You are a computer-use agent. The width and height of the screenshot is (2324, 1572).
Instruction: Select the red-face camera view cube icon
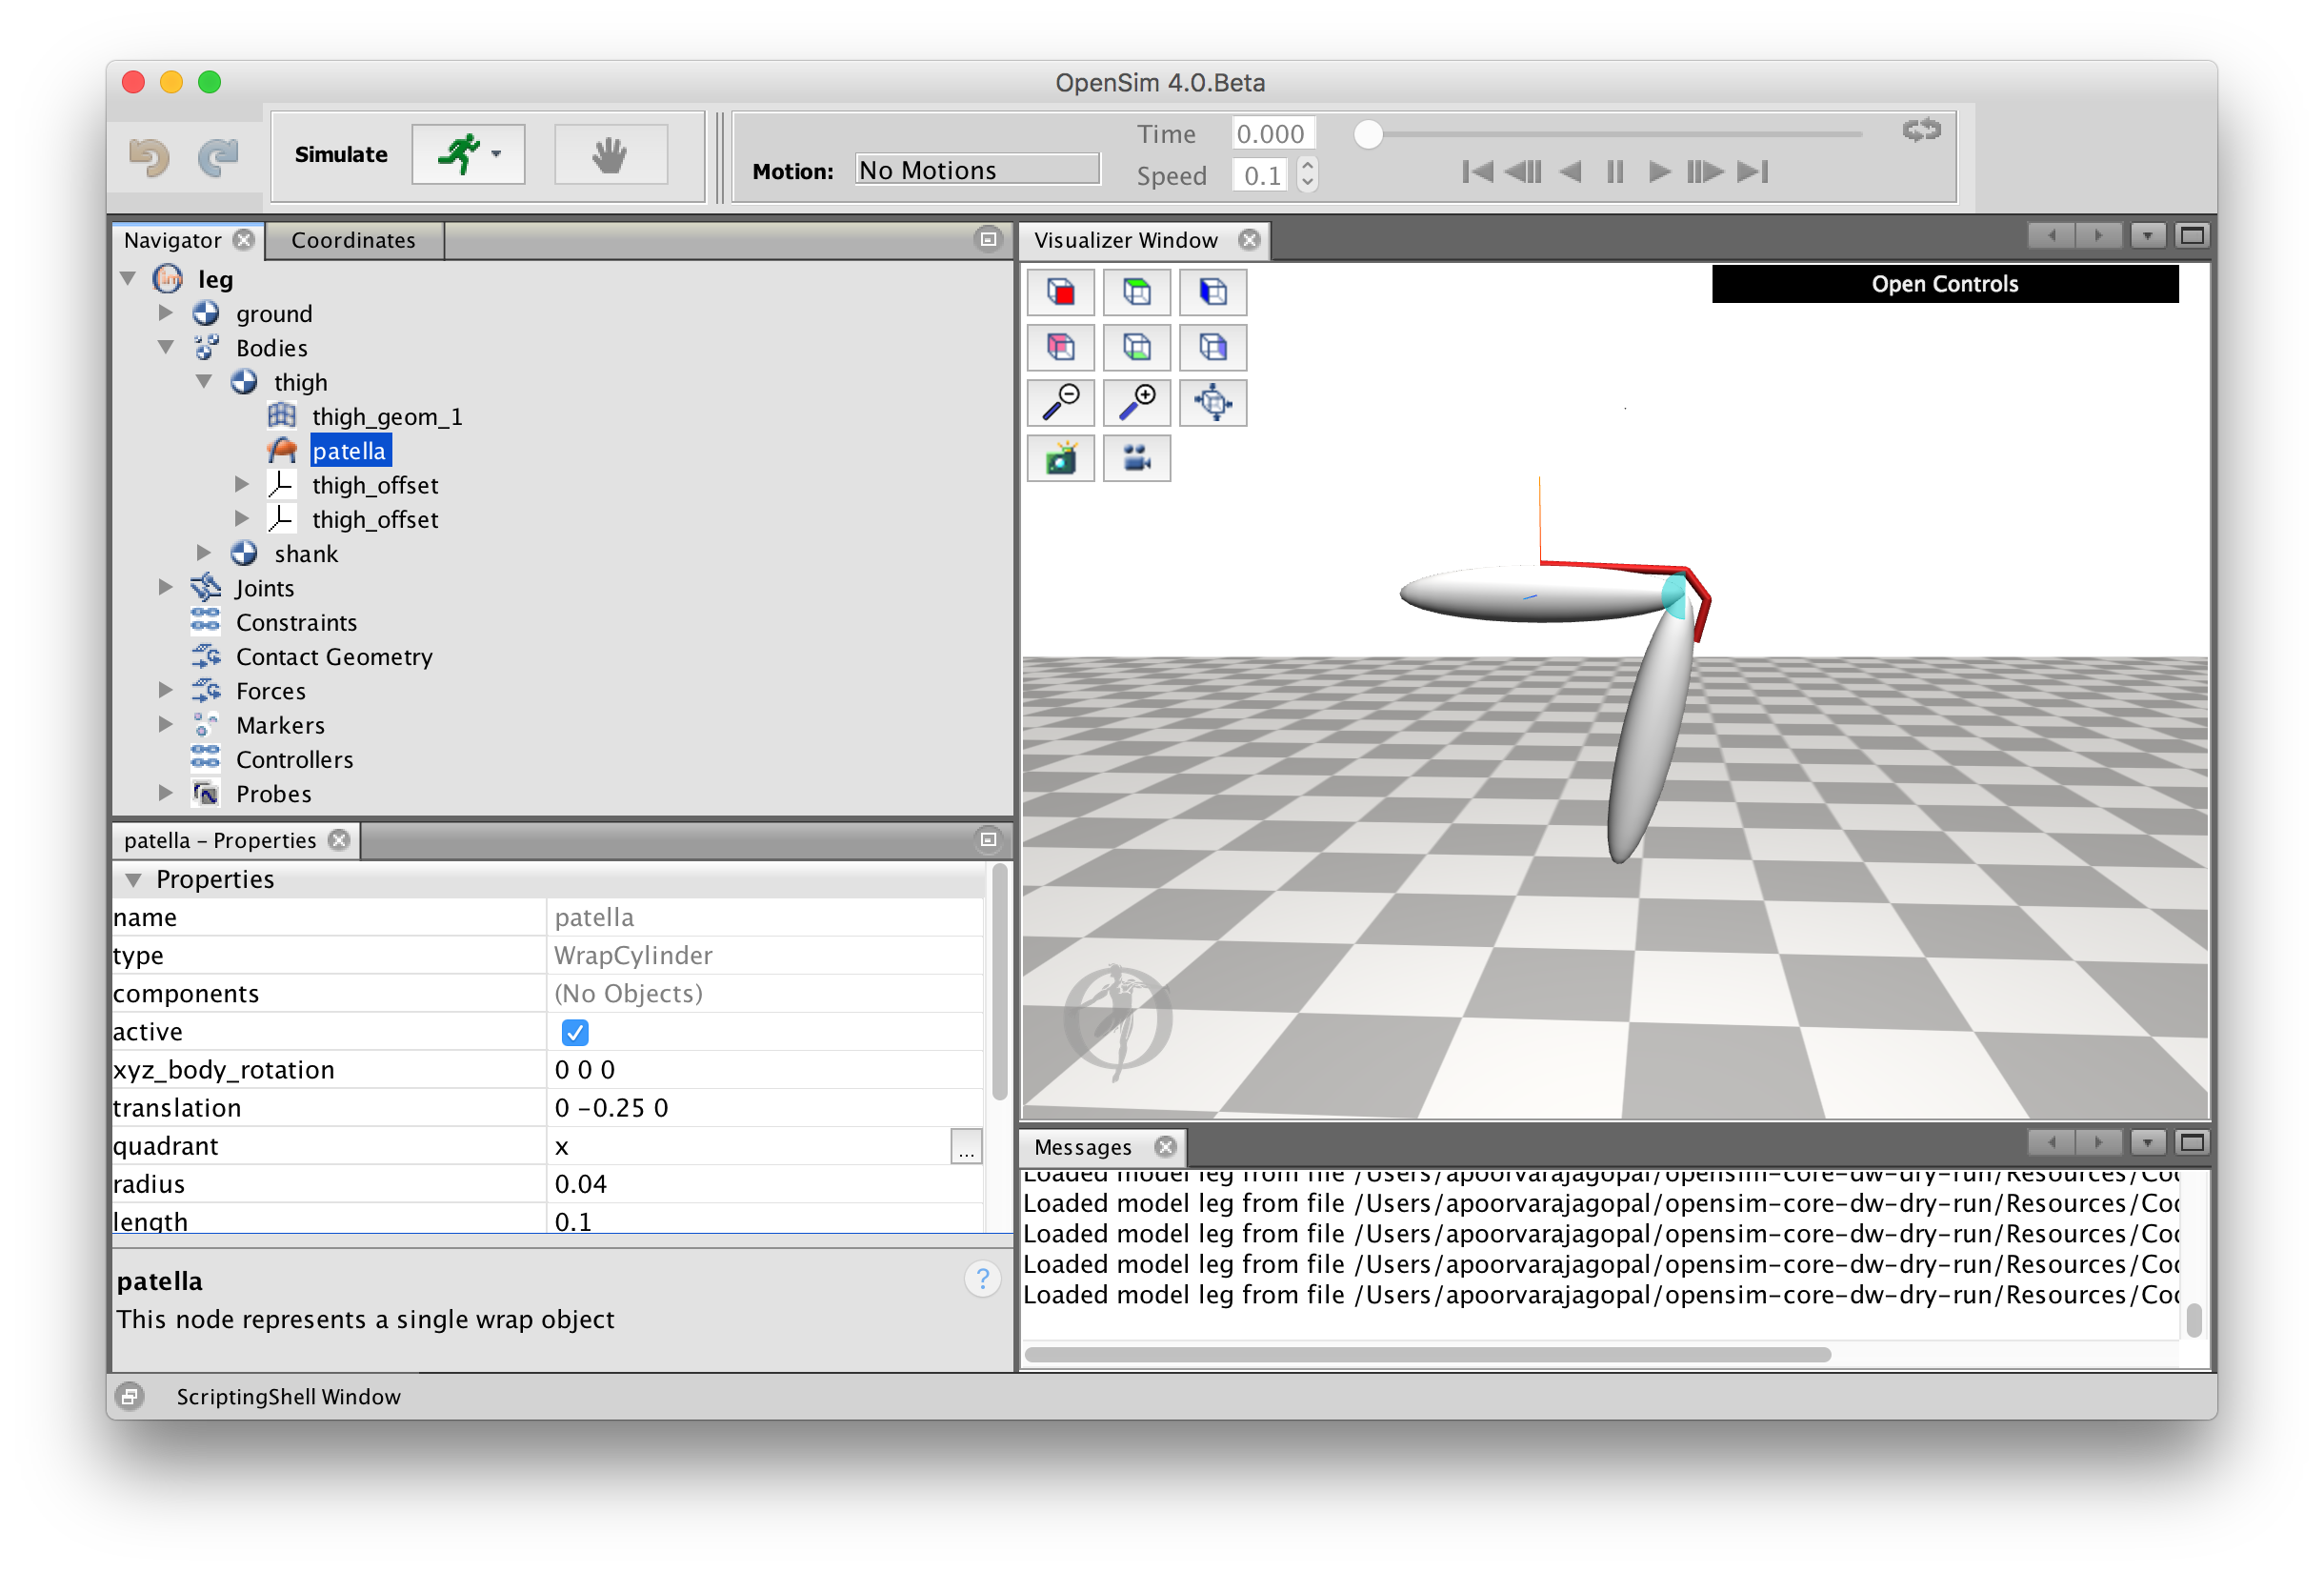coord(1060,292)
